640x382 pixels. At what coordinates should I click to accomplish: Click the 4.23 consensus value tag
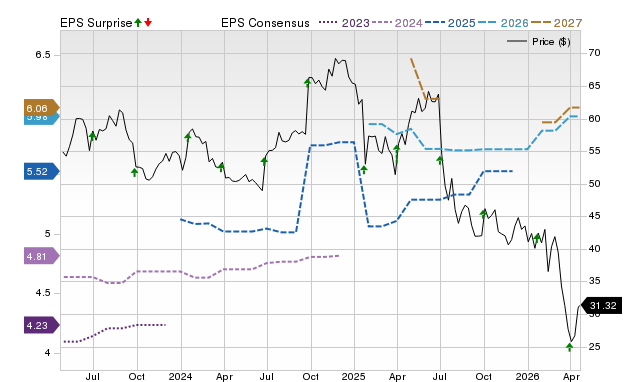coord(42,325)
